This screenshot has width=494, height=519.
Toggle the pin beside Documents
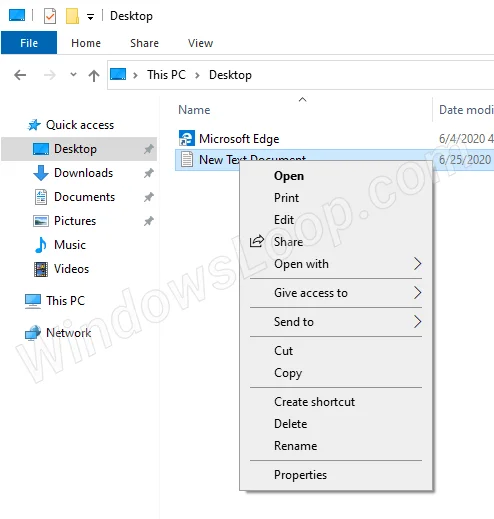coord(149,197)
